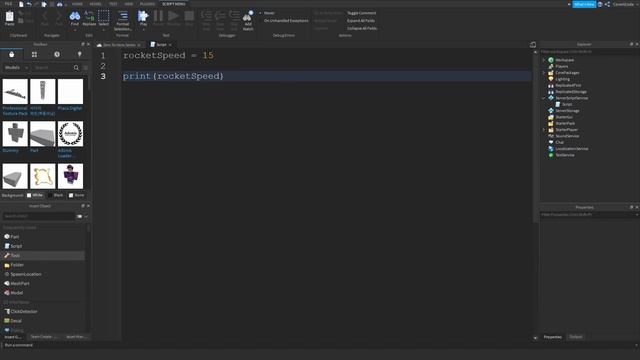Switch to Properties tab at bottom right
Viewport: 640px width, 360px height.
(x=553, y=337)
